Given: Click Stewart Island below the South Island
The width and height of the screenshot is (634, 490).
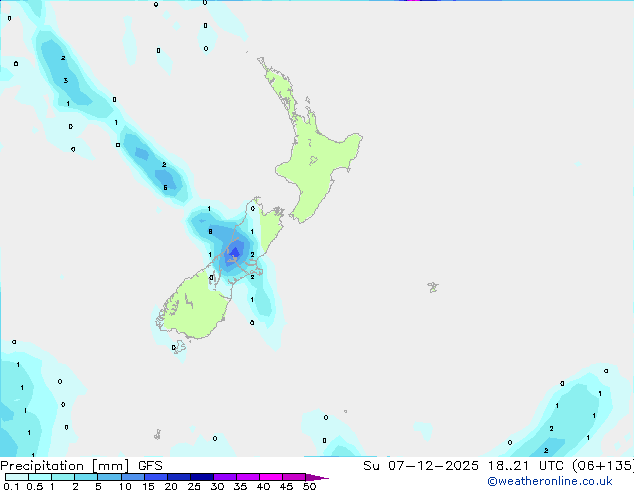Looking at the screenshot, I should point(179,347).
